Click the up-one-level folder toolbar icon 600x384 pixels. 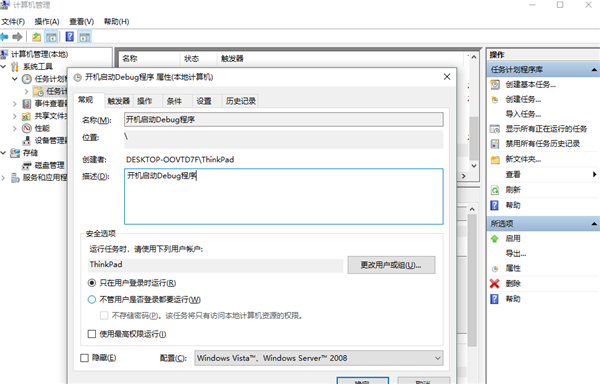pos(36,37)
